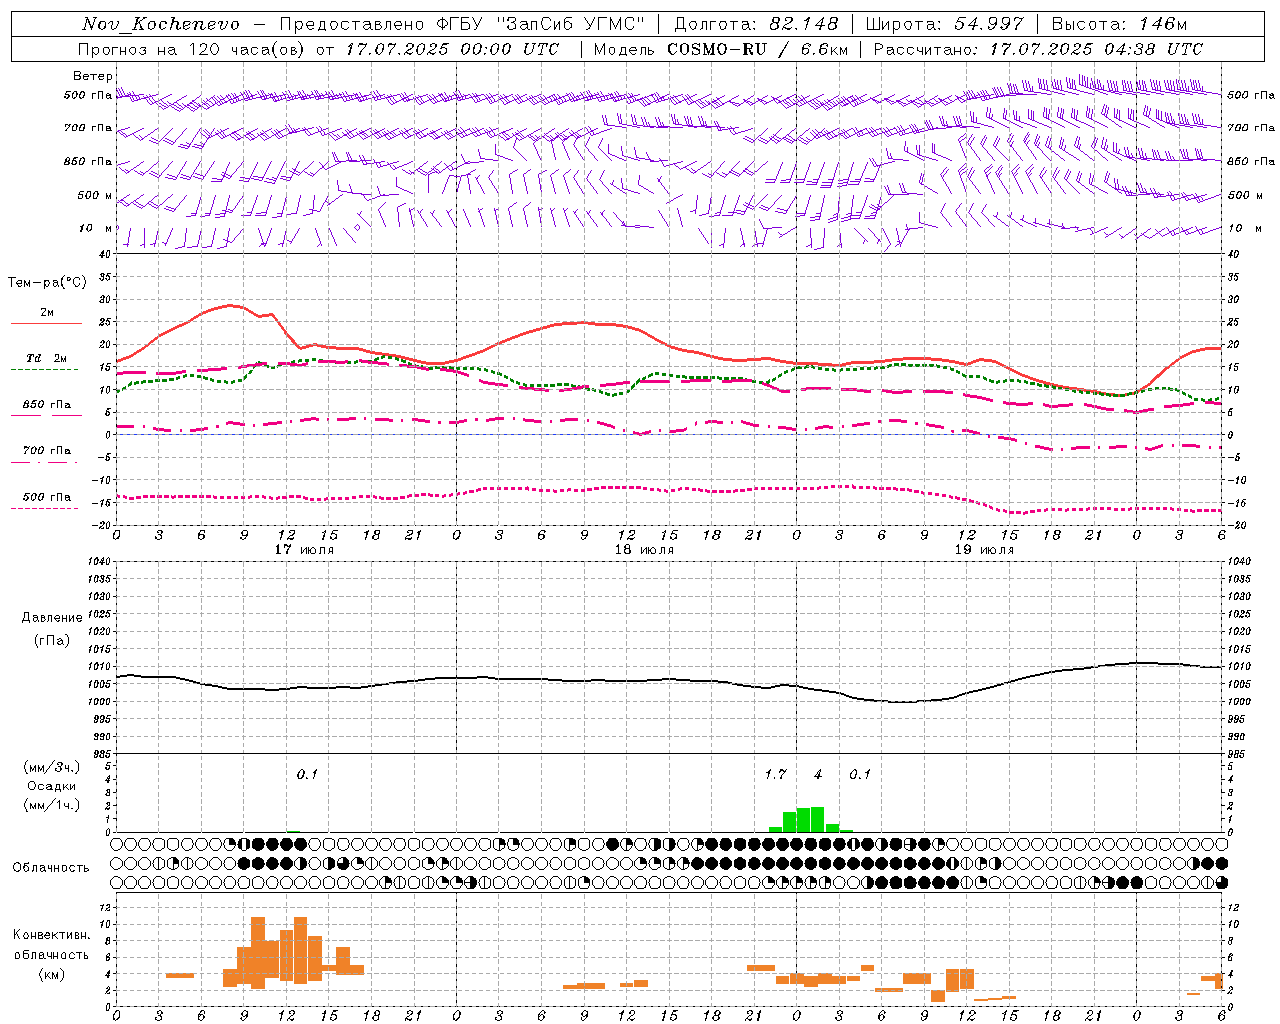Click the right-side 850 гПа wind level label
Screen dimensions: 1280x1024
[x=1251, y=161]
